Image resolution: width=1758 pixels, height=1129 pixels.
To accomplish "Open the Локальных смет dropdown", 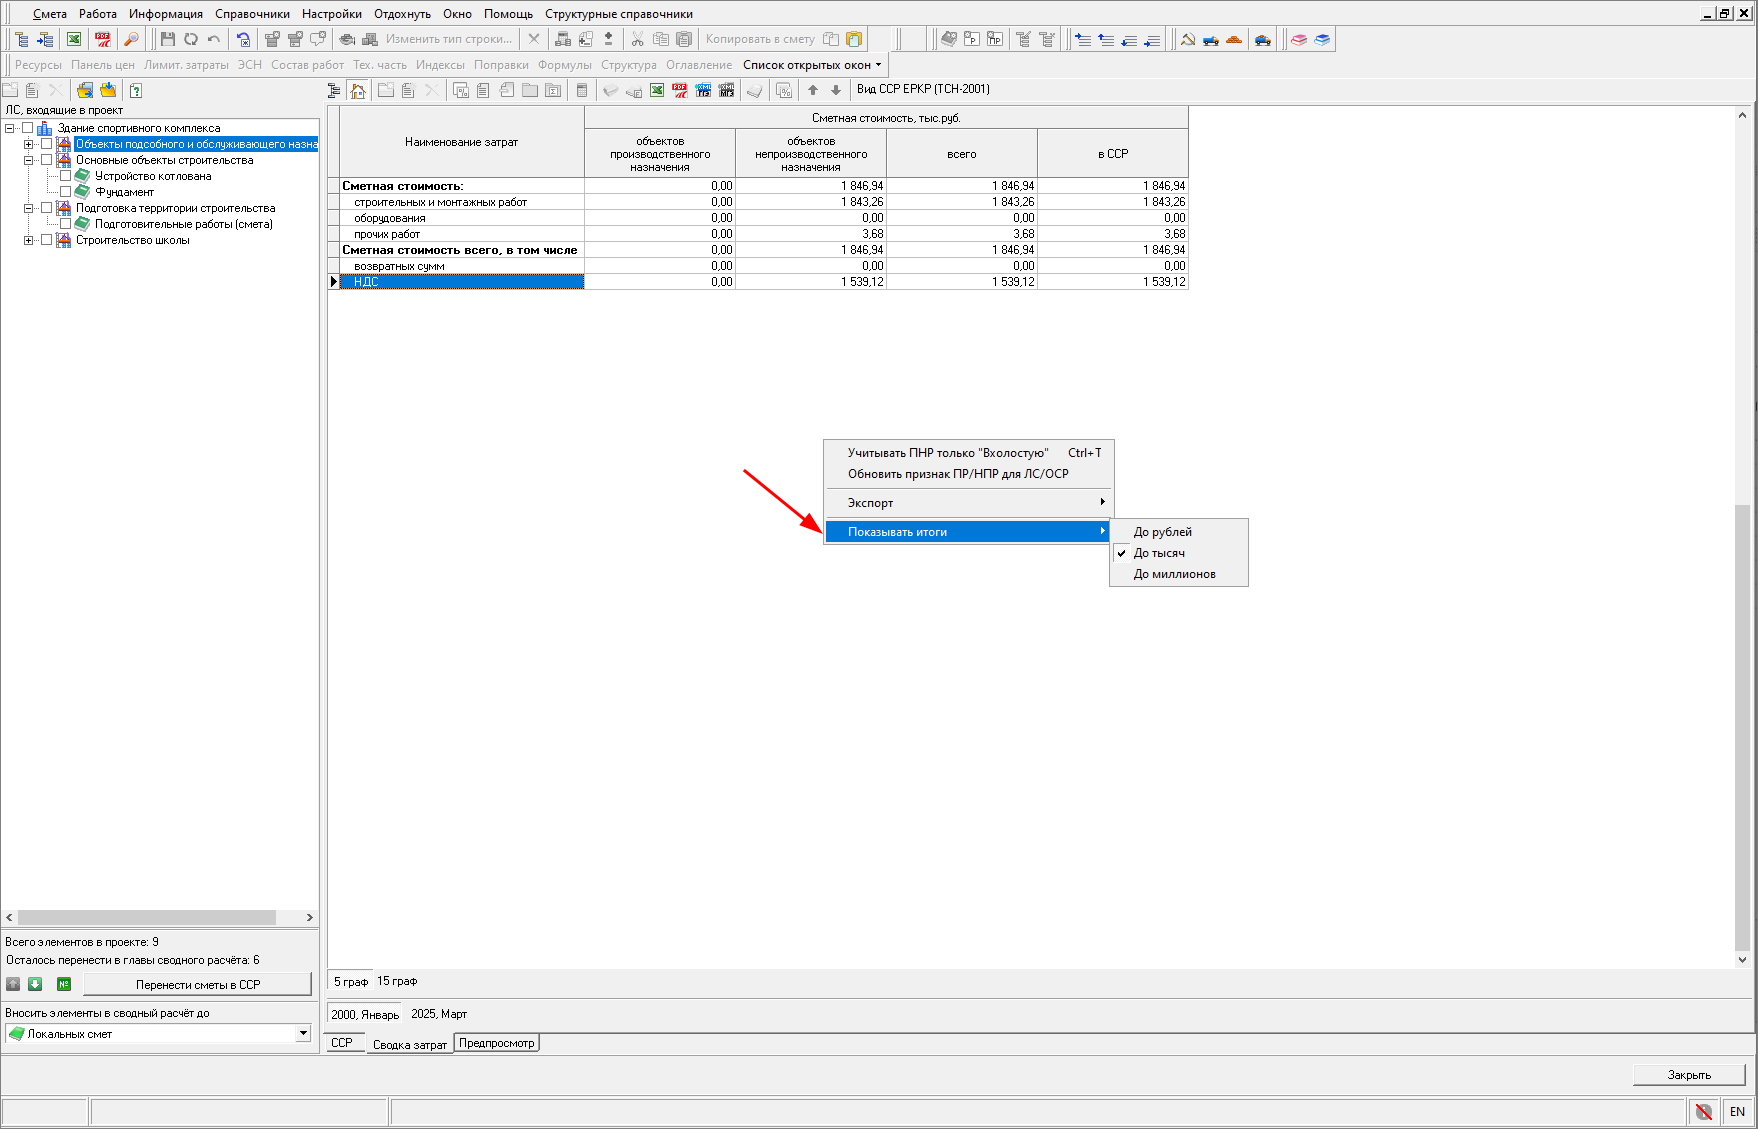I will pos(303,1033).
